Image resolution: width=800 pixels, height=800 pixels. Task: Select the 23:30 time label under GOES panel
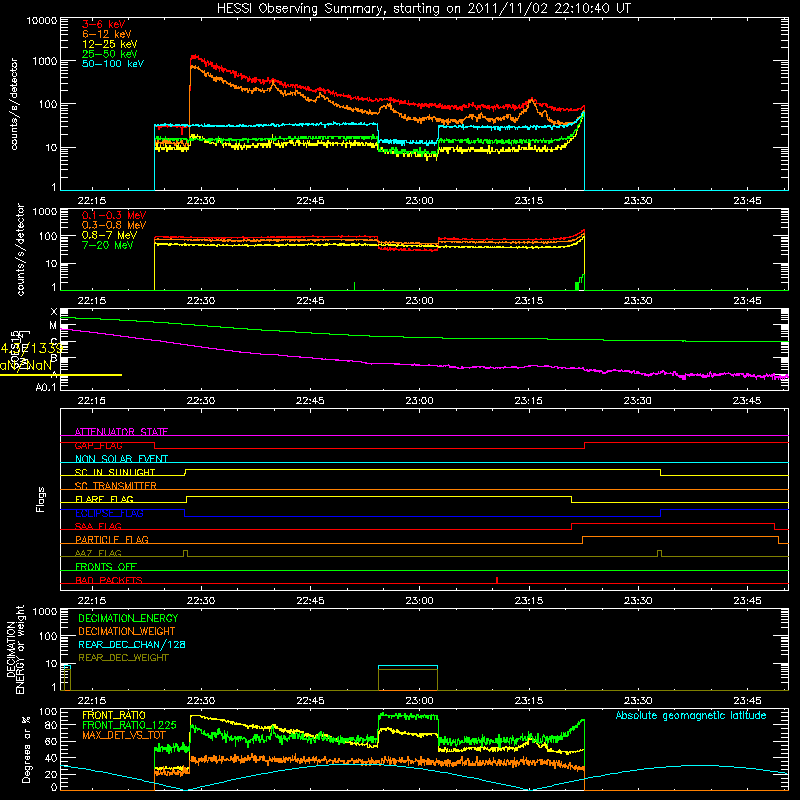coord(638,401)
